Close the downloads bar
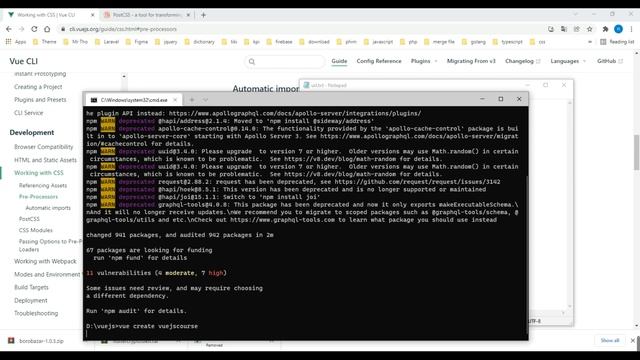 coord(633,340)
